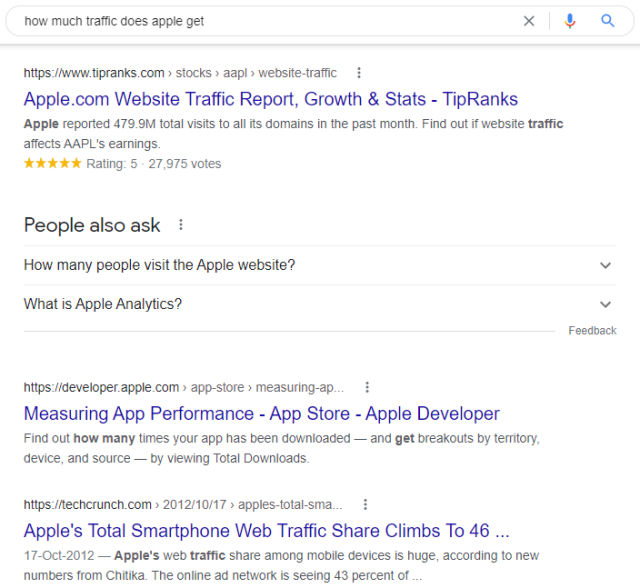Image resolution: width=640 pixels, height=588 pixels.
Task: Open the Apple's Total Smartphone Web Traffic Share link
Action: pos(267,531)
